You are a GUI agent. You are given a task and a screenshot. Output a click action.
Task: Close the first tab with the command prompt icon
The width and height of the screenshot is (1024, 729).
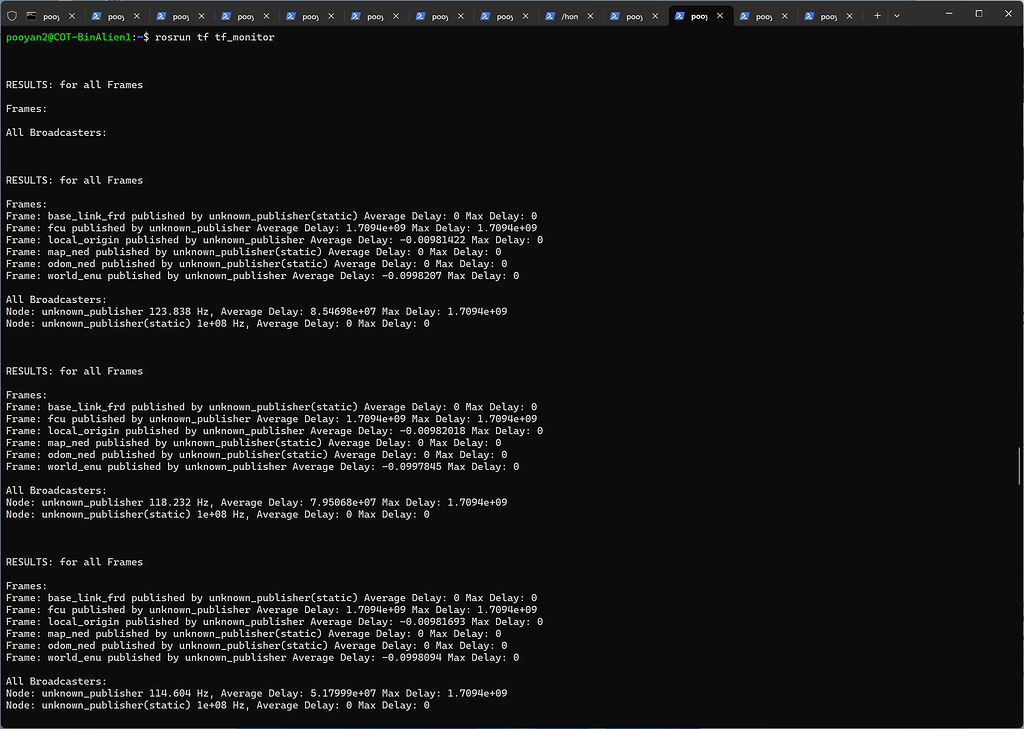tap(72, 16)
